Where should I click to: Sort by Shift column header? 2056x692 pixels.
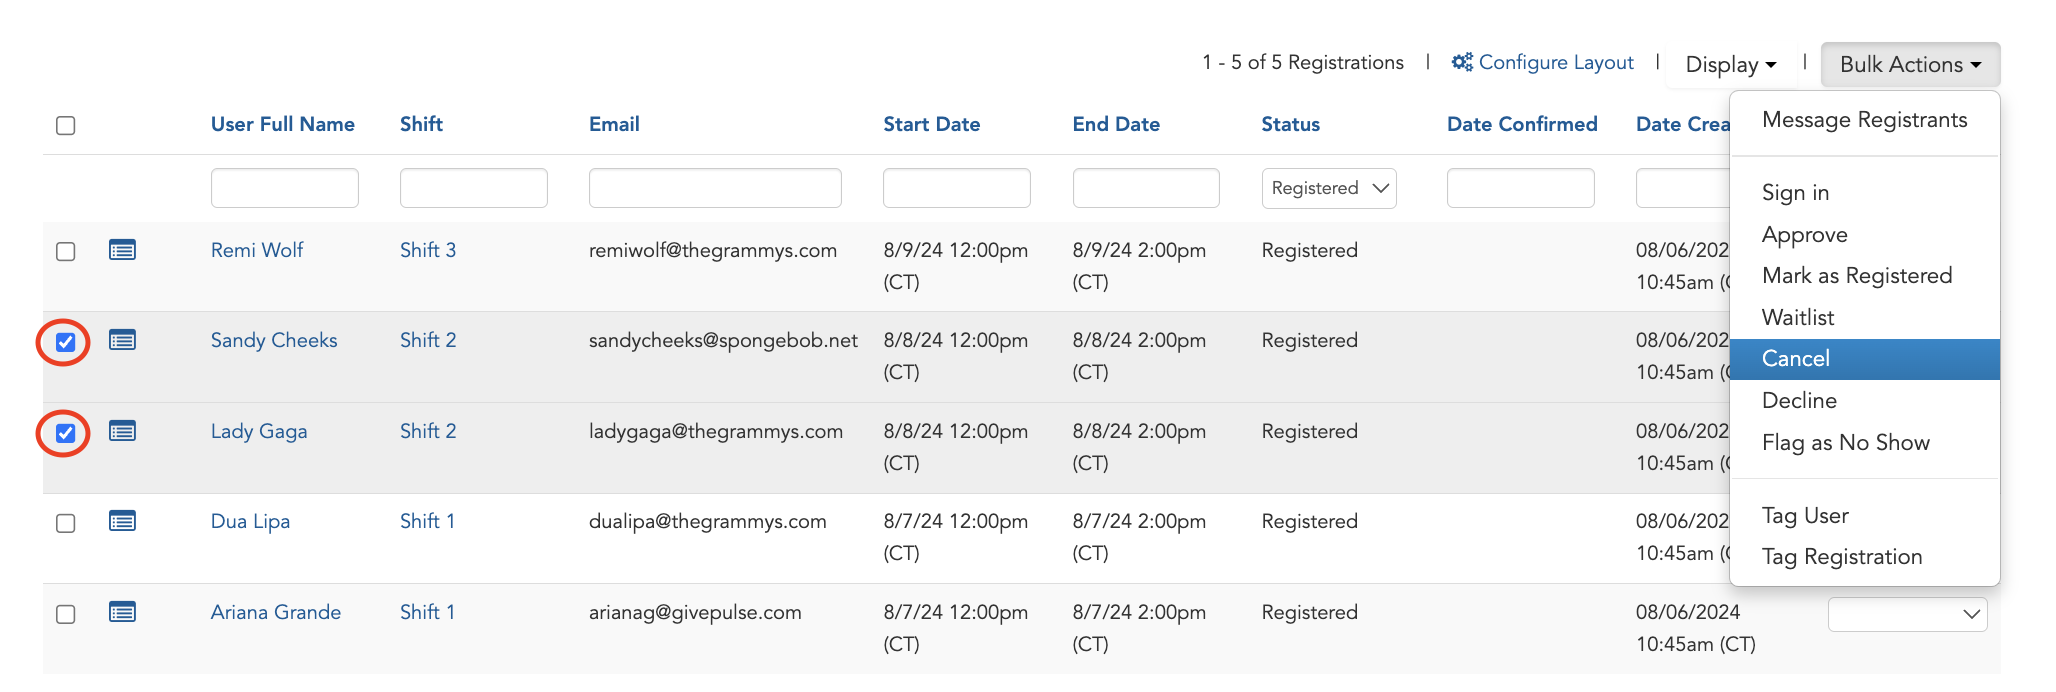click(421, 124)
